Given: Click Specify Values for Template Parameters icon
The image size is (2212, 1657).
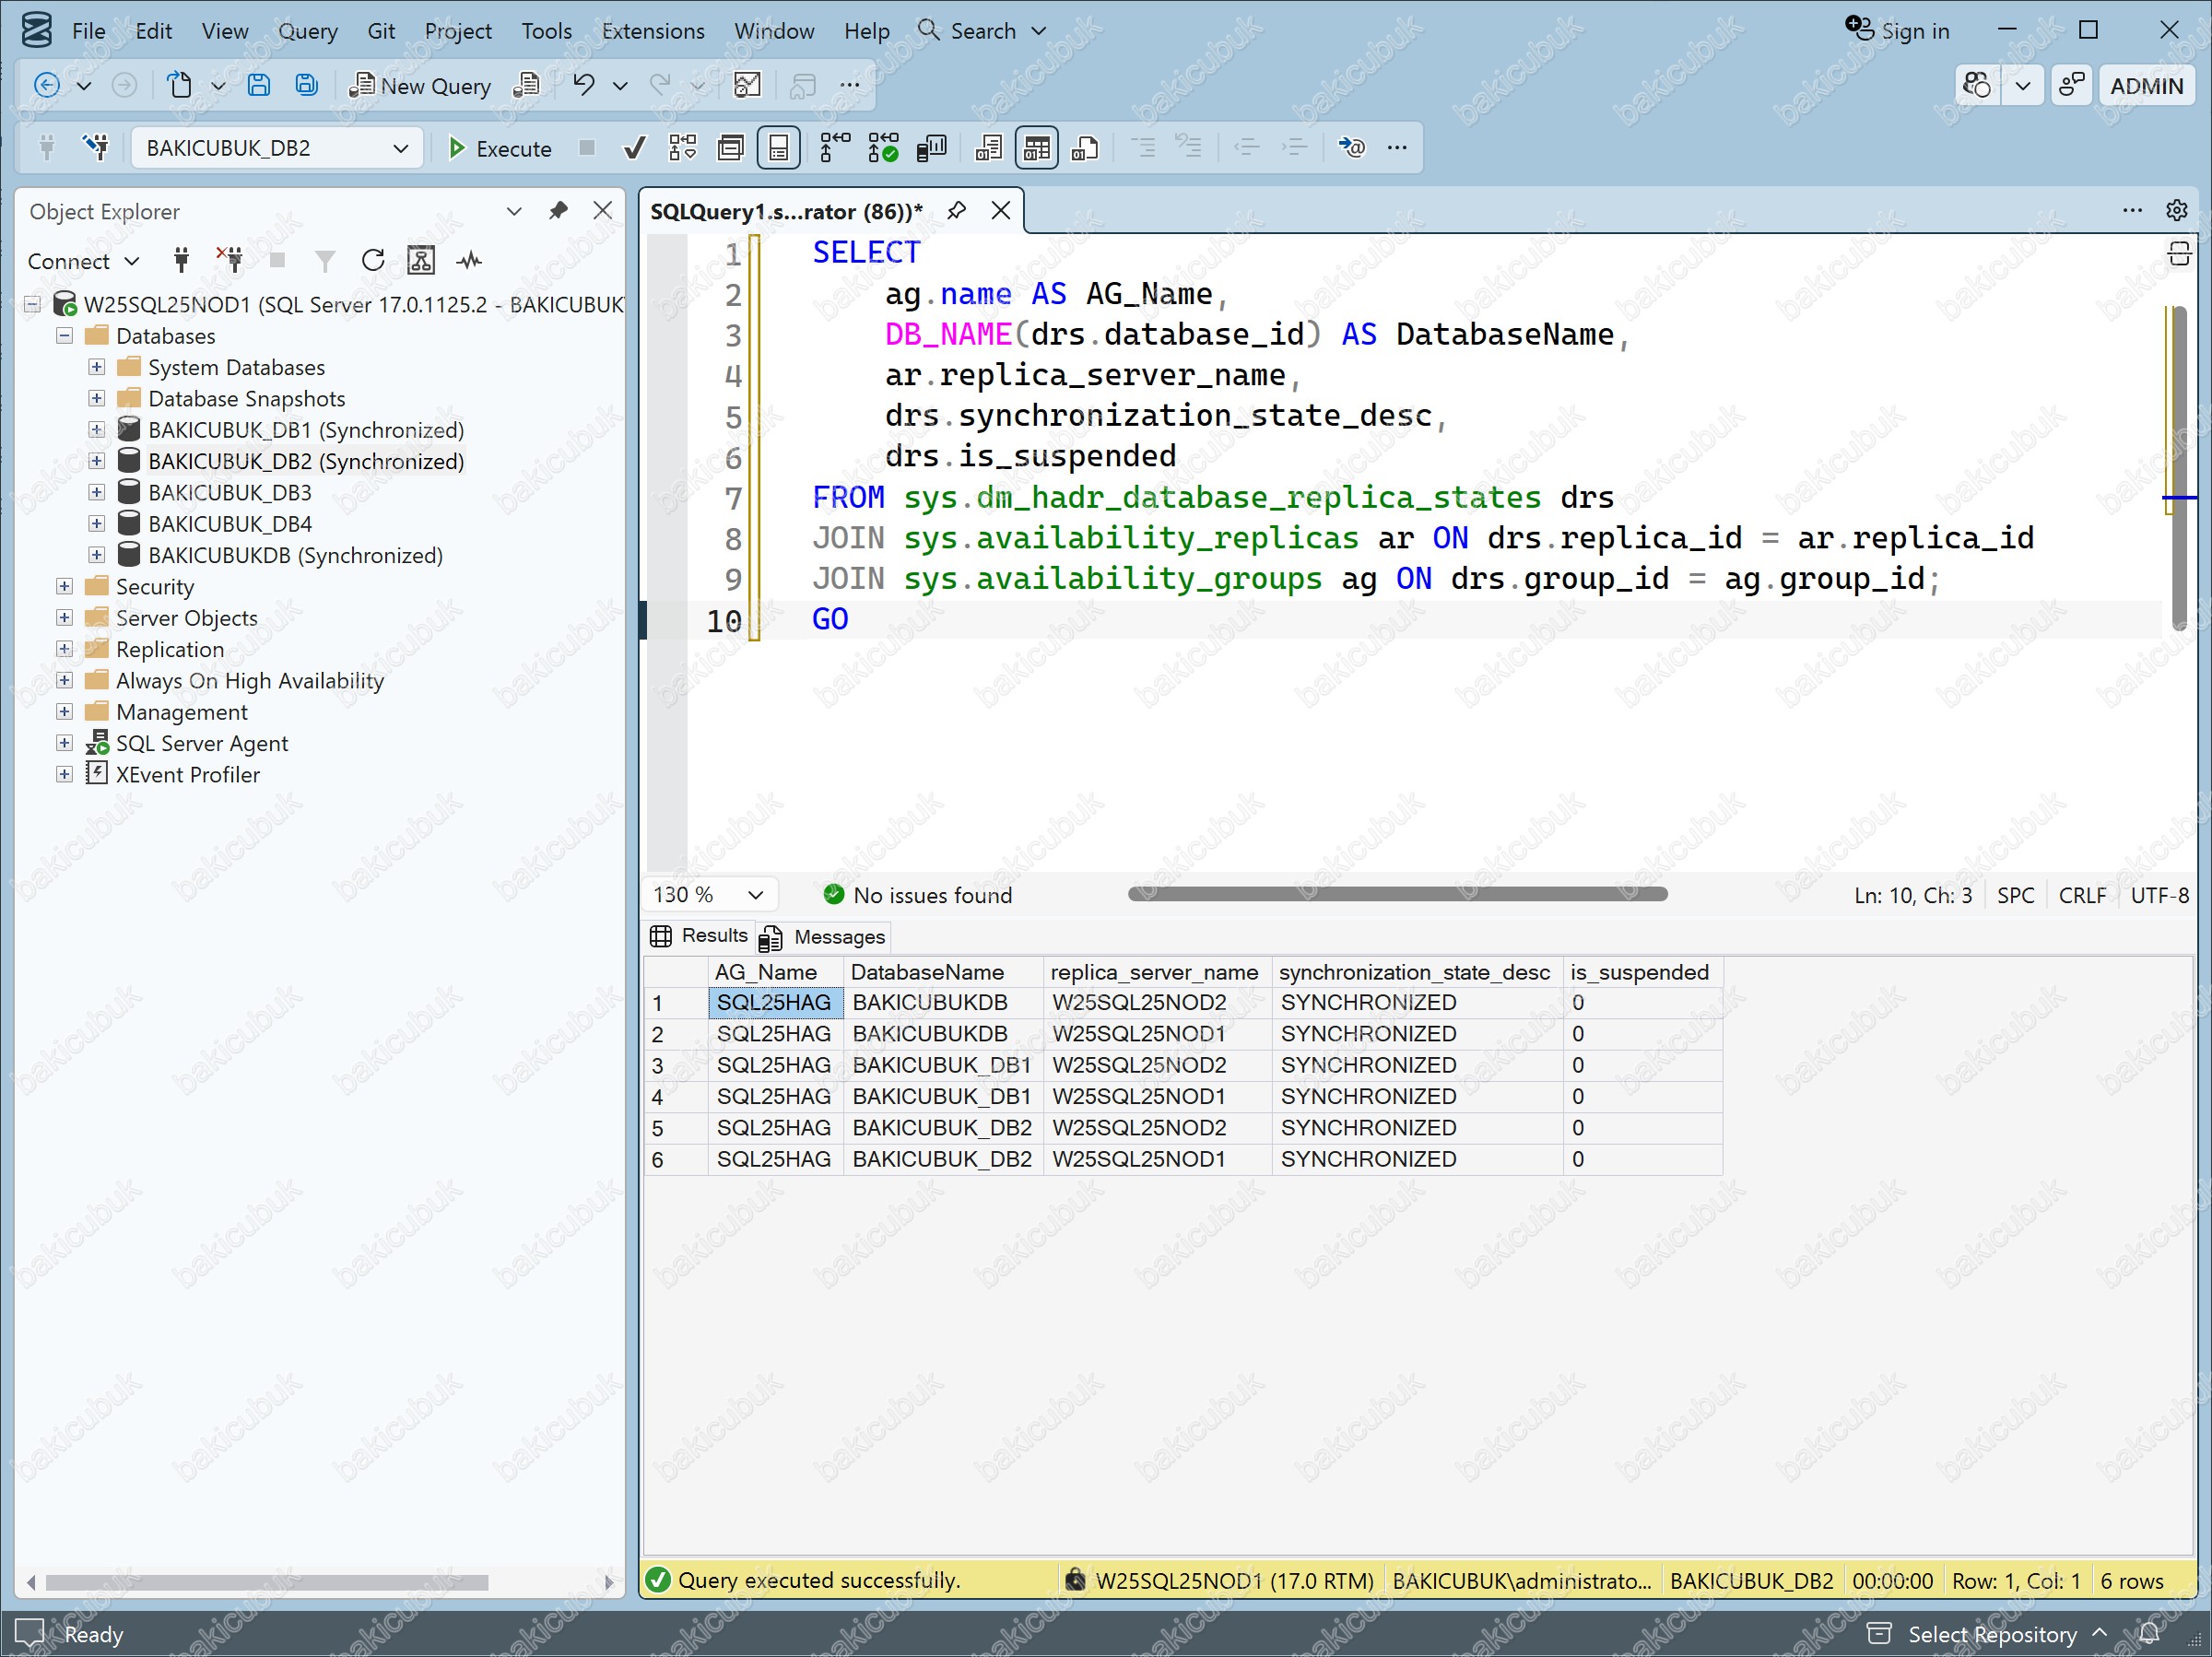Looking at the screenshot, I should (x=1352, y=148).
